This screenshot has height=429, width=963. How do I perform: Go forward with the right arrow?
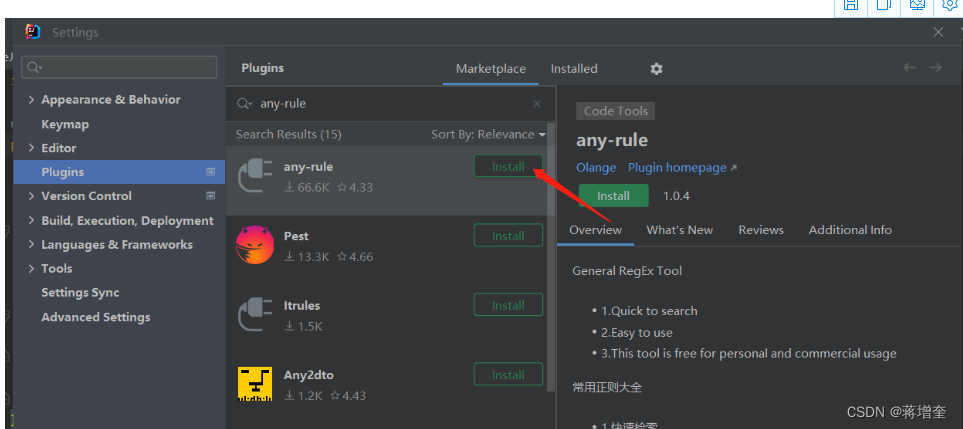click(x=935, y=68)
